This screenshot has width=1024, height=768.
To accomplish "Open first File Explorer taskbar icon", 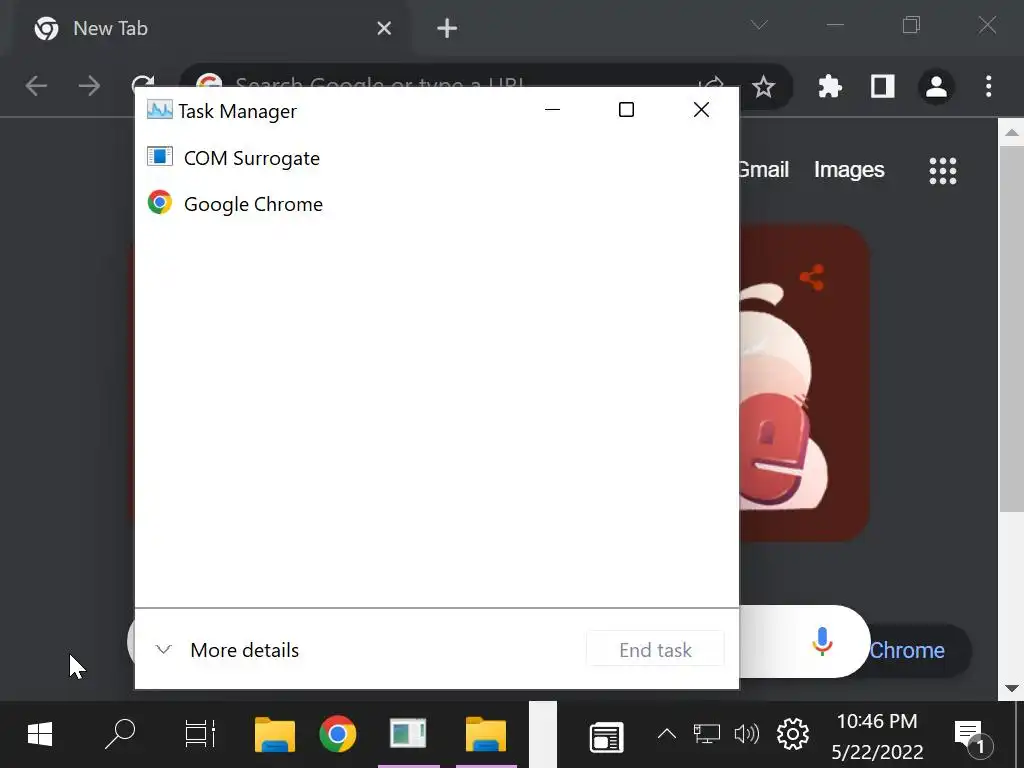I will 275,735.
